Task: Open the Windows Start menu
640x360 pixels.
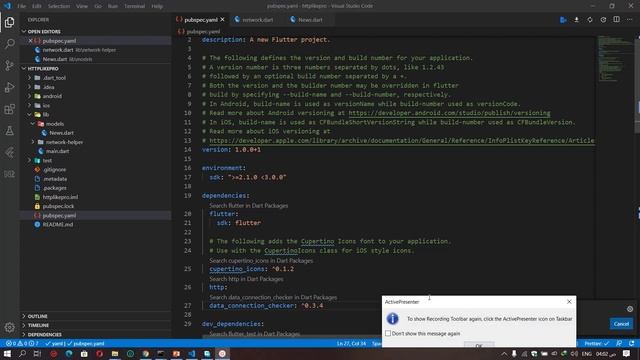Action: 7,353
